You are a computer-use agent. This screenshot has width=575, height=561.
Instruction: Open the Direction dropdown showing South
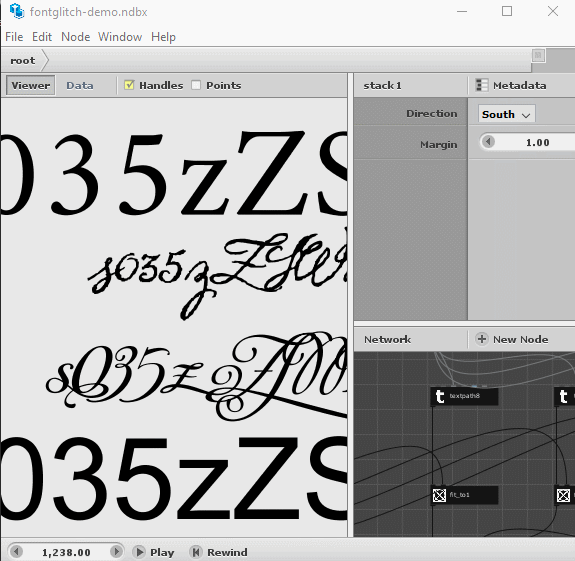[506, 114]
